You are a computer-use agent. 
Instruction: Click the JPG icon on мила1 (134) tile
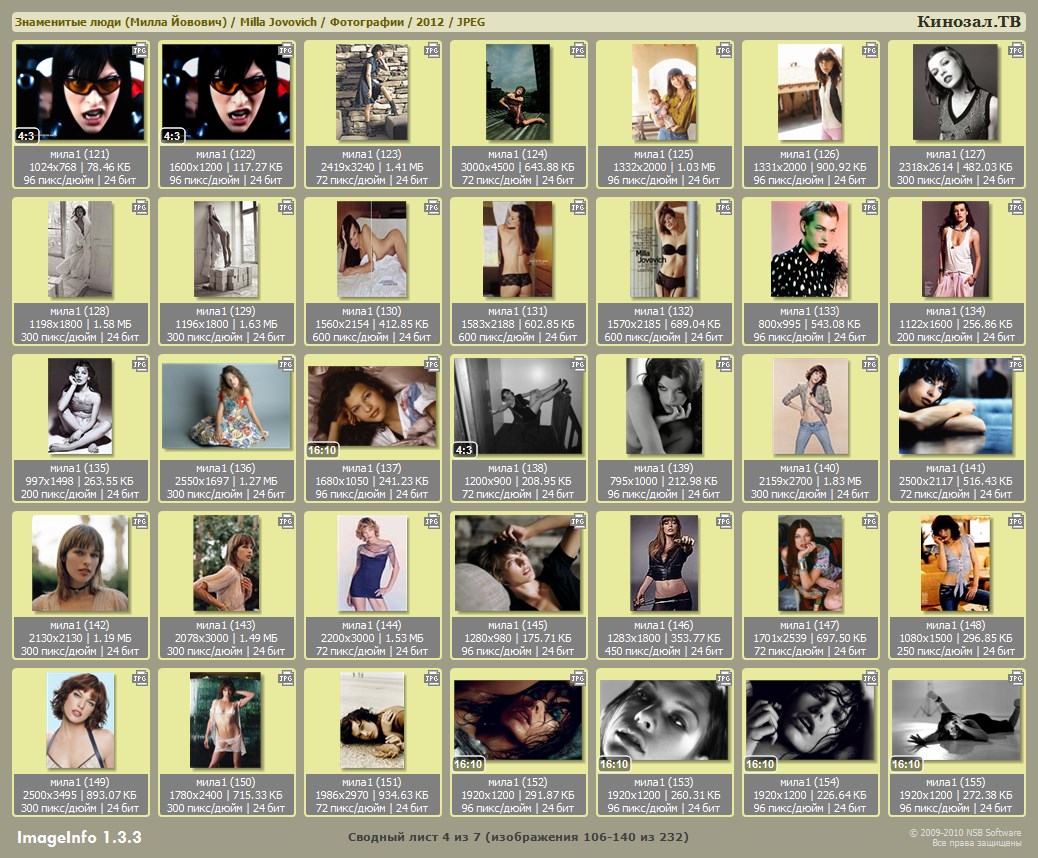click(1016, 206)
